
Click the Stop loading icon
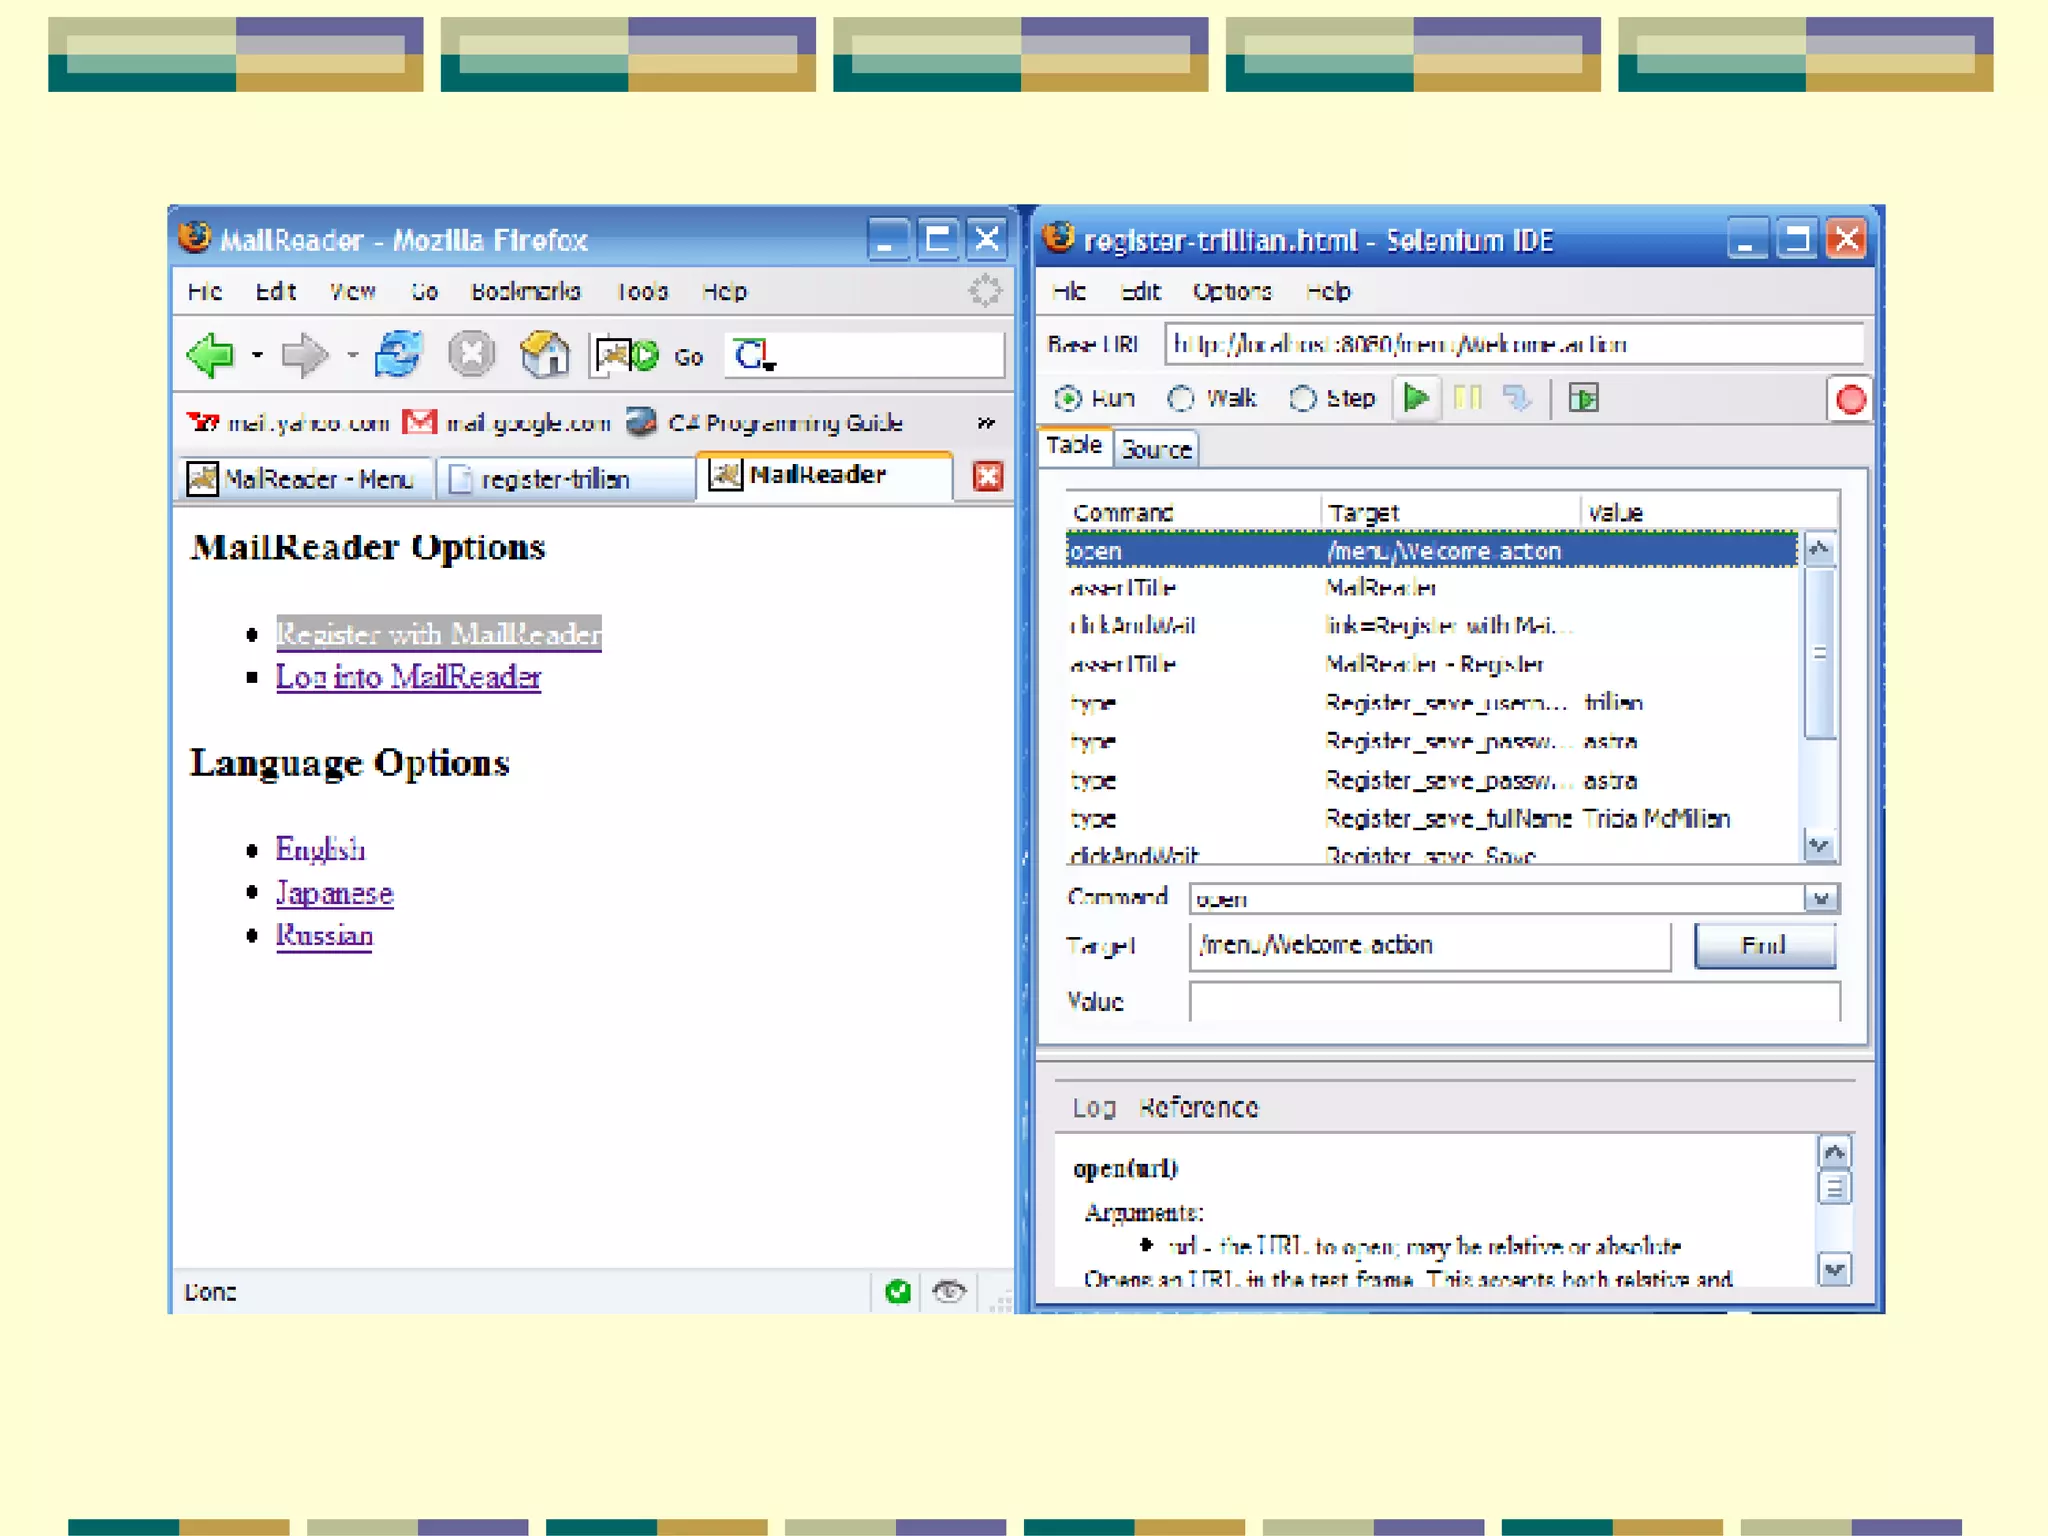coord(471,355)
